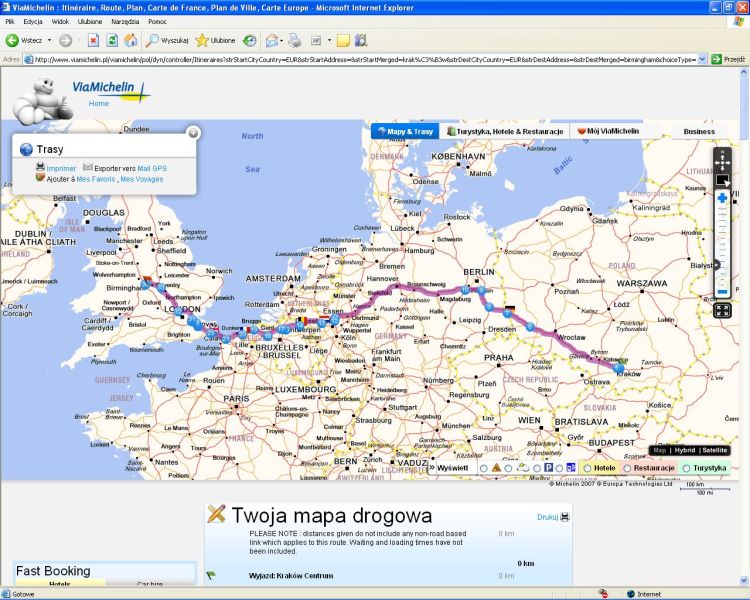
Task: Stop page loading with red X icon
Action: coord(93,41)
